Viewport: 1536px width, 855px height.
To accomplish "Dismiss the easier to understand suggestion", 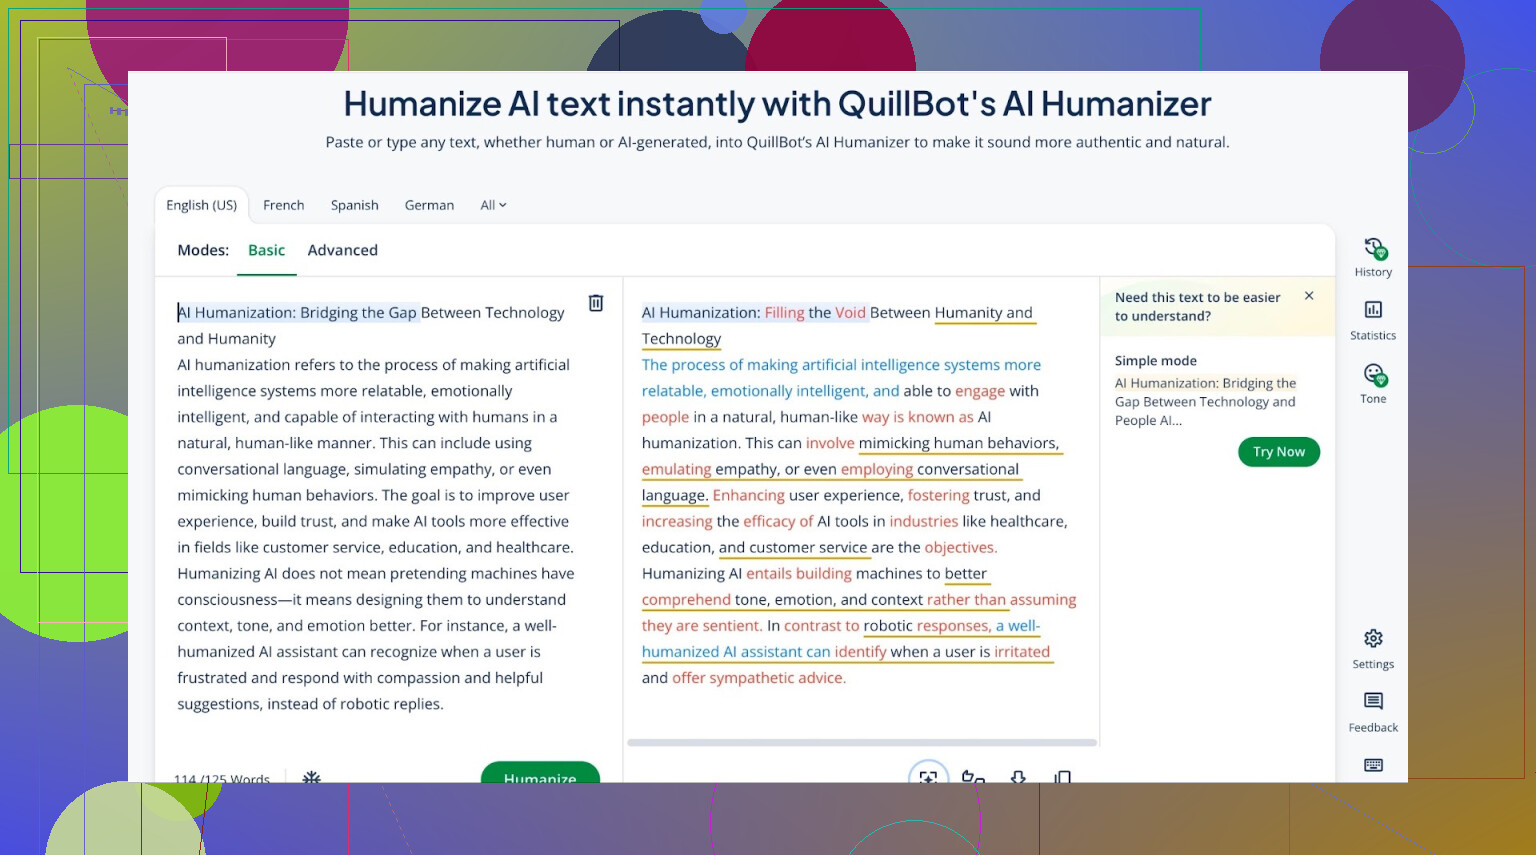I will (1309, 296).
